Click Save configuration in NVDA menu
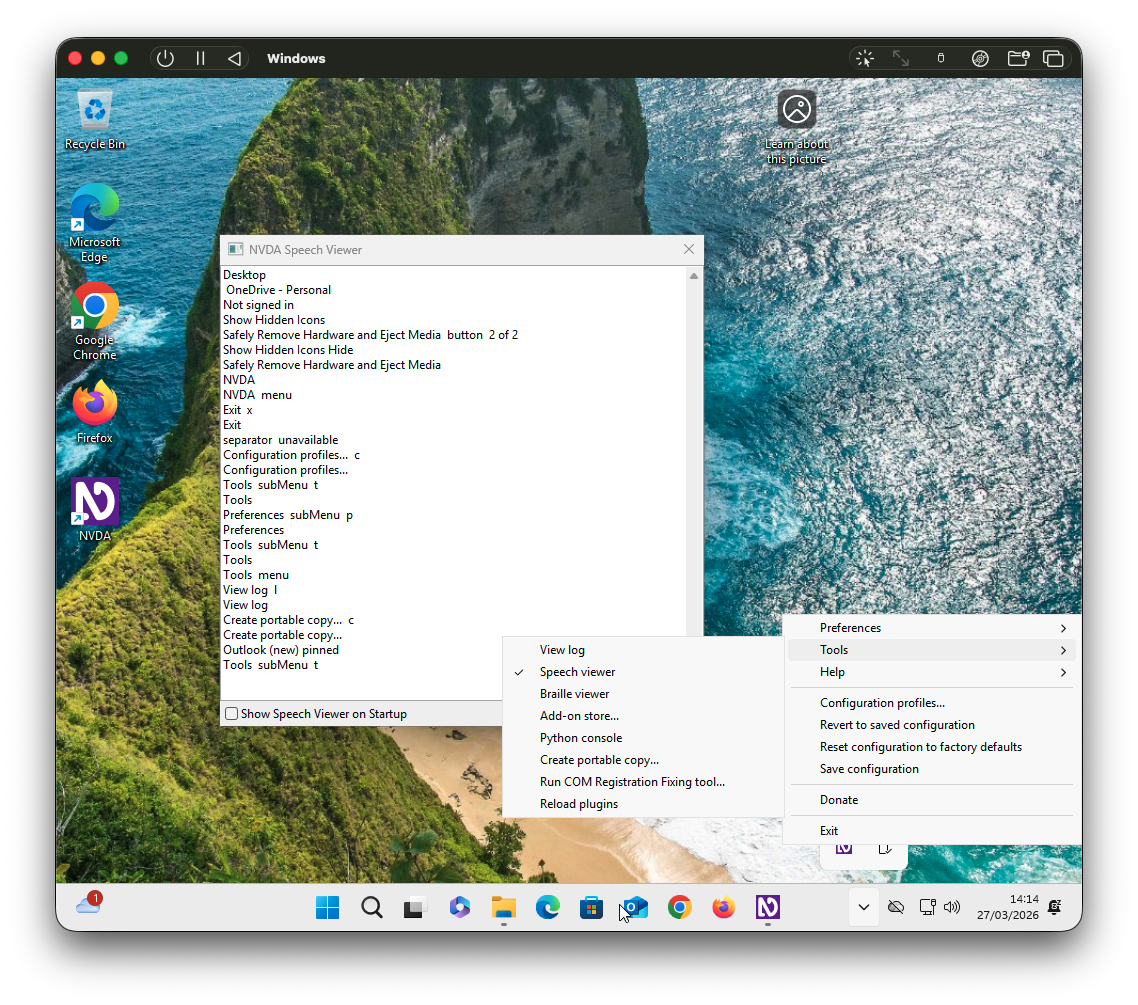Image resolution: width=1138 pixels, height=1005 pixels. point(869,769)
